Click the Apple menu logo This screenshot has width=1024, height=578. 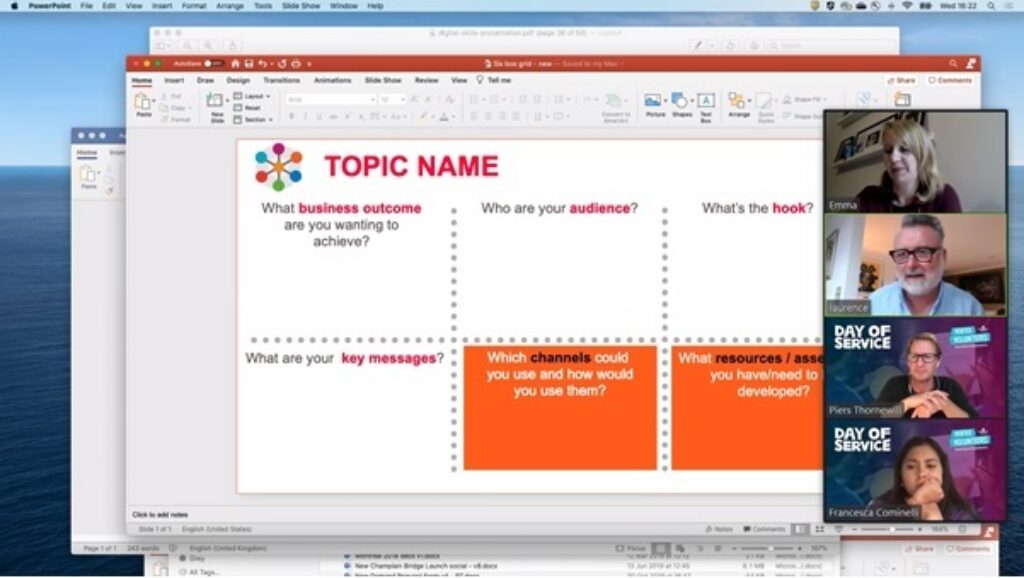click(x=14, y=6)
